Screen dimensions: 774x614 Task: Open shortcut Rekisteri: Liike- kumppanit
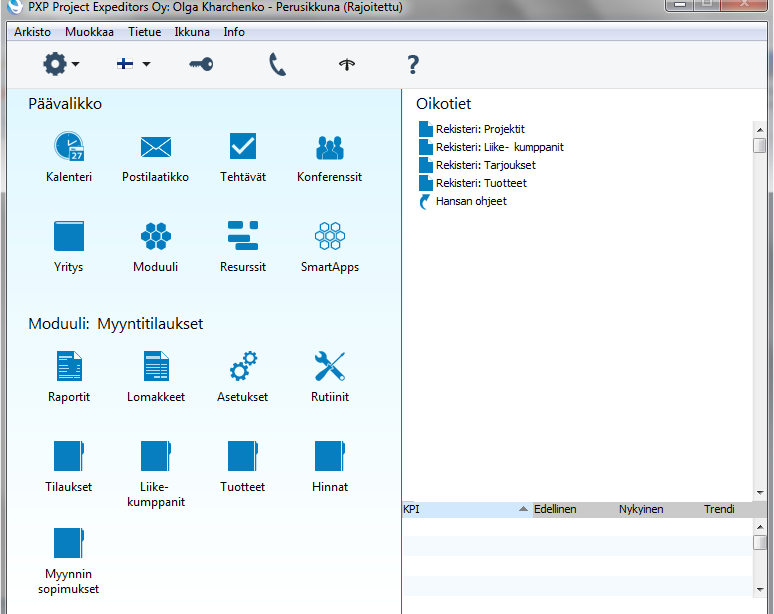pyautogui.click(x=491, y=147)
